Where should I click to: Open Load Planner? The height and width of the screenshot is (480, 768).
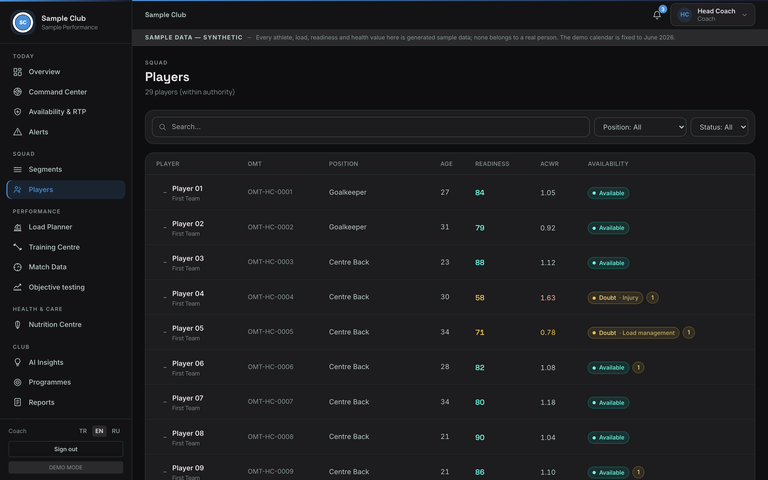pyautogui.click(x=66, y=227)
